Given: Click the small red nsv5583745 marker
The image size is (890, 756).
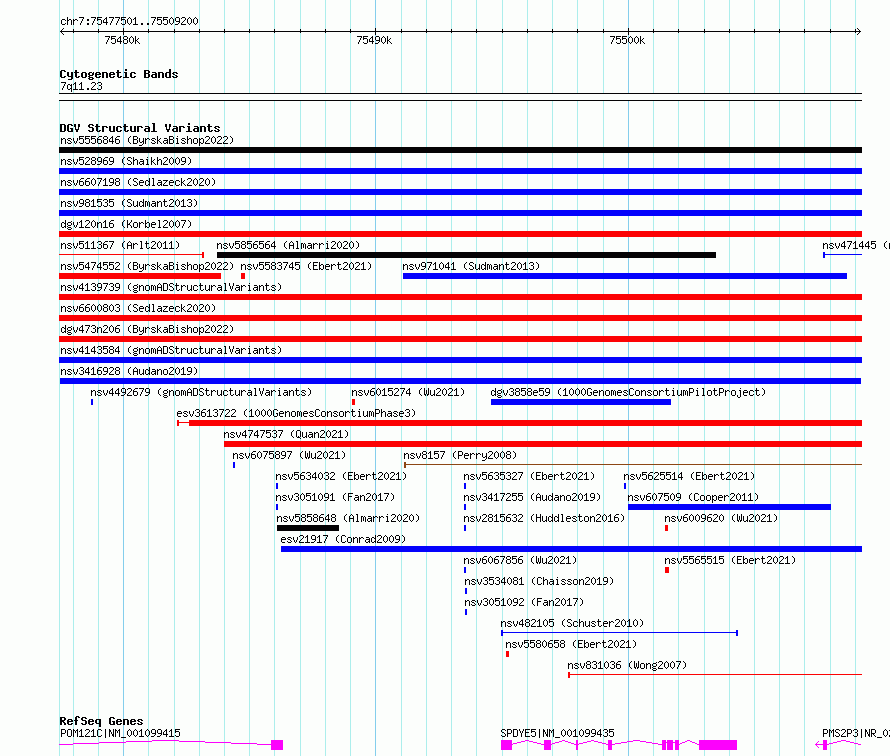Looking at the screenshot, I should [x=243, y=276].
